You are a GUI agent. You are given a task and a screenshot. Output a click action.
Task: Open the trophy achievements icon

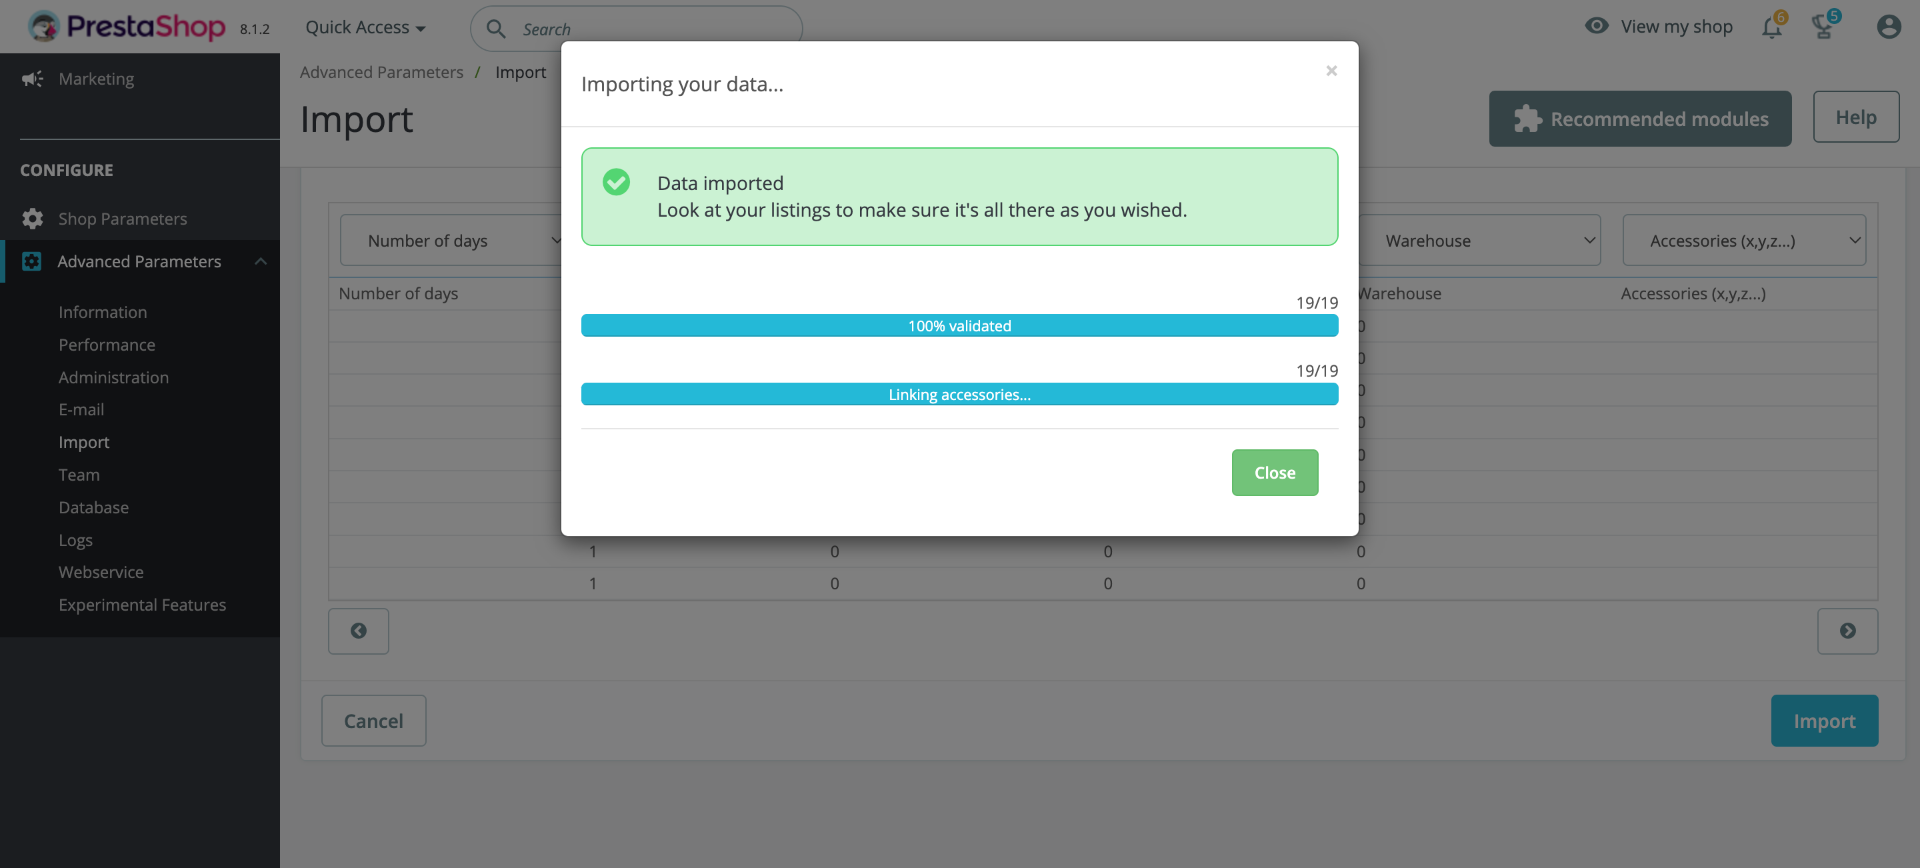(1823, 27)
